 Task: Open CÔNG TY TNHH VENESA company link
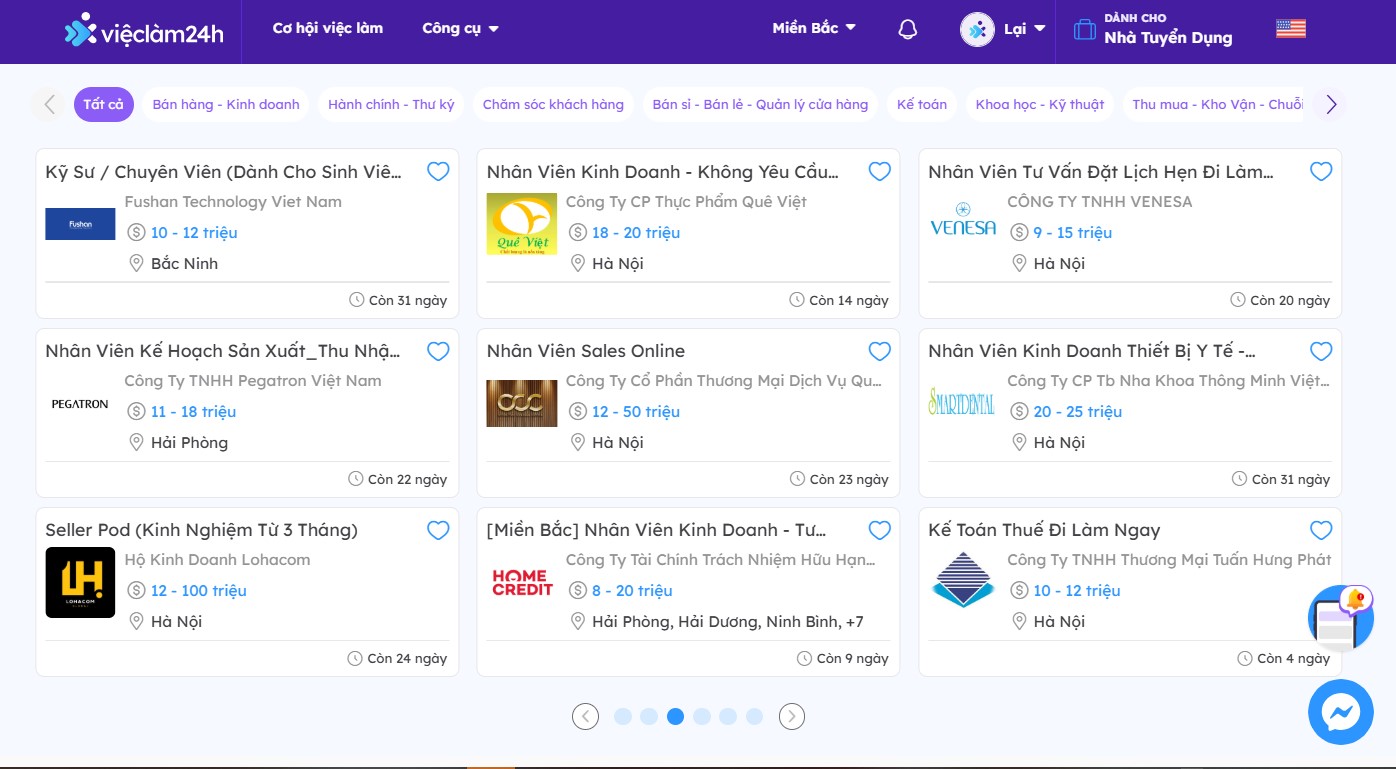pyautogui.click(x=1099, y=202)
